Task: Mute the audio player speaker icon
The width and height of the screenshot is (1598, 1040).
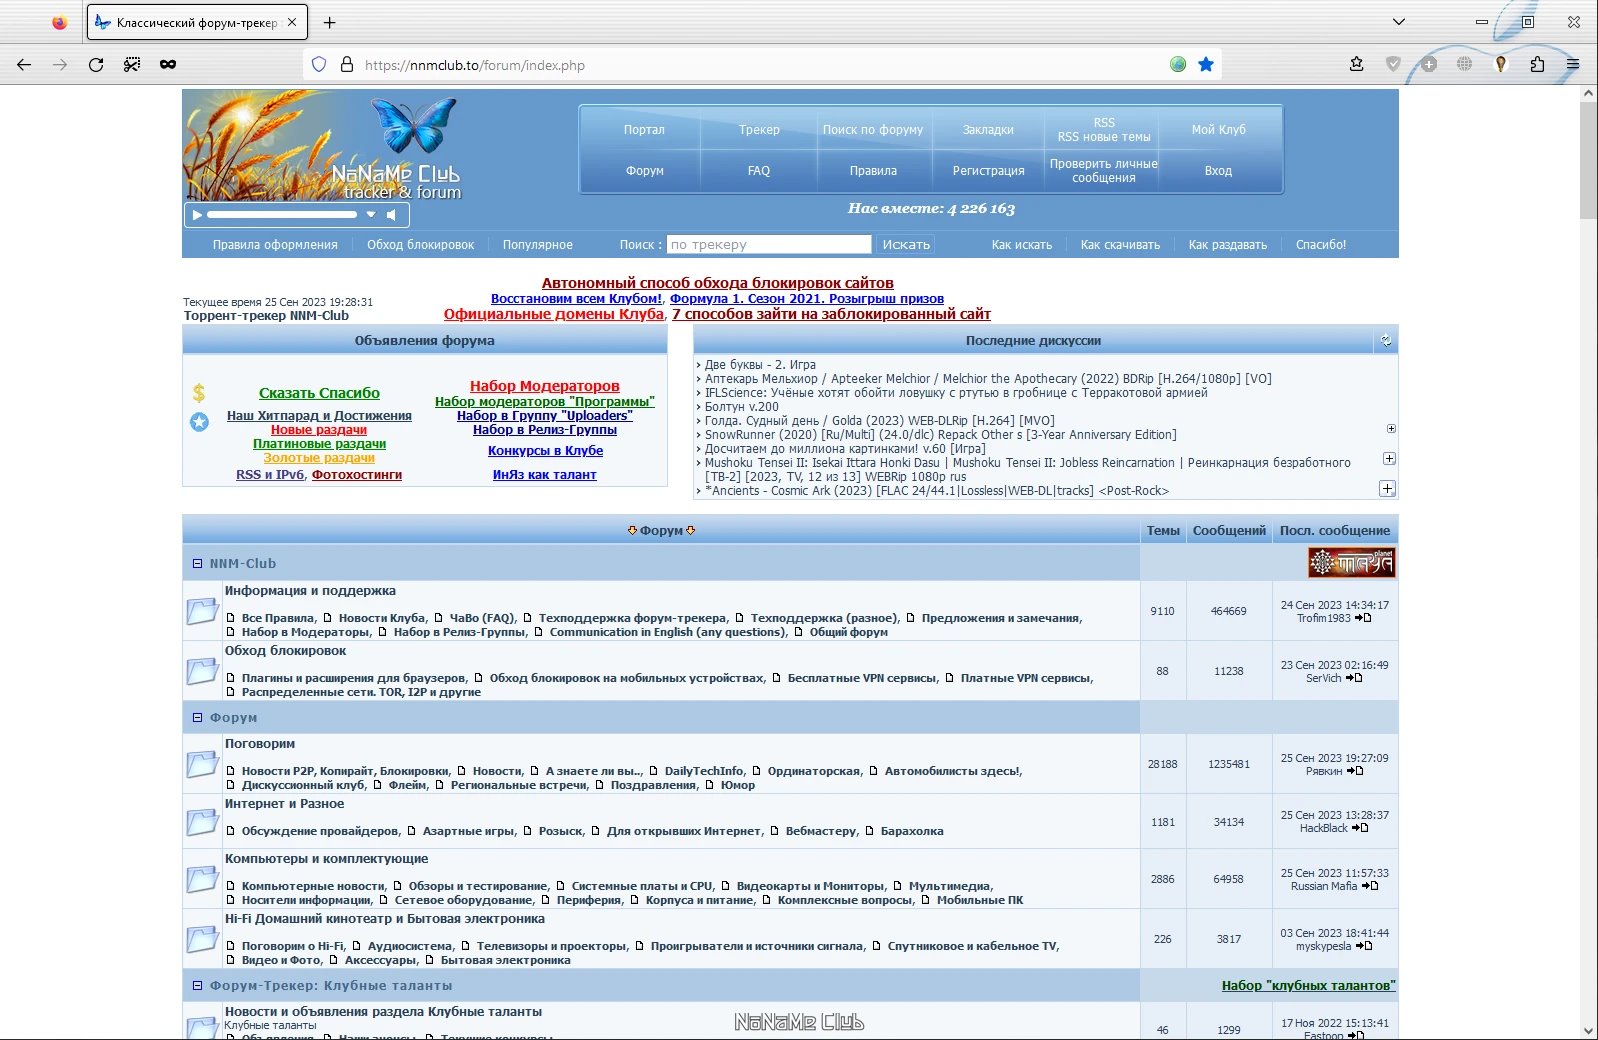Action: [392, 214]
